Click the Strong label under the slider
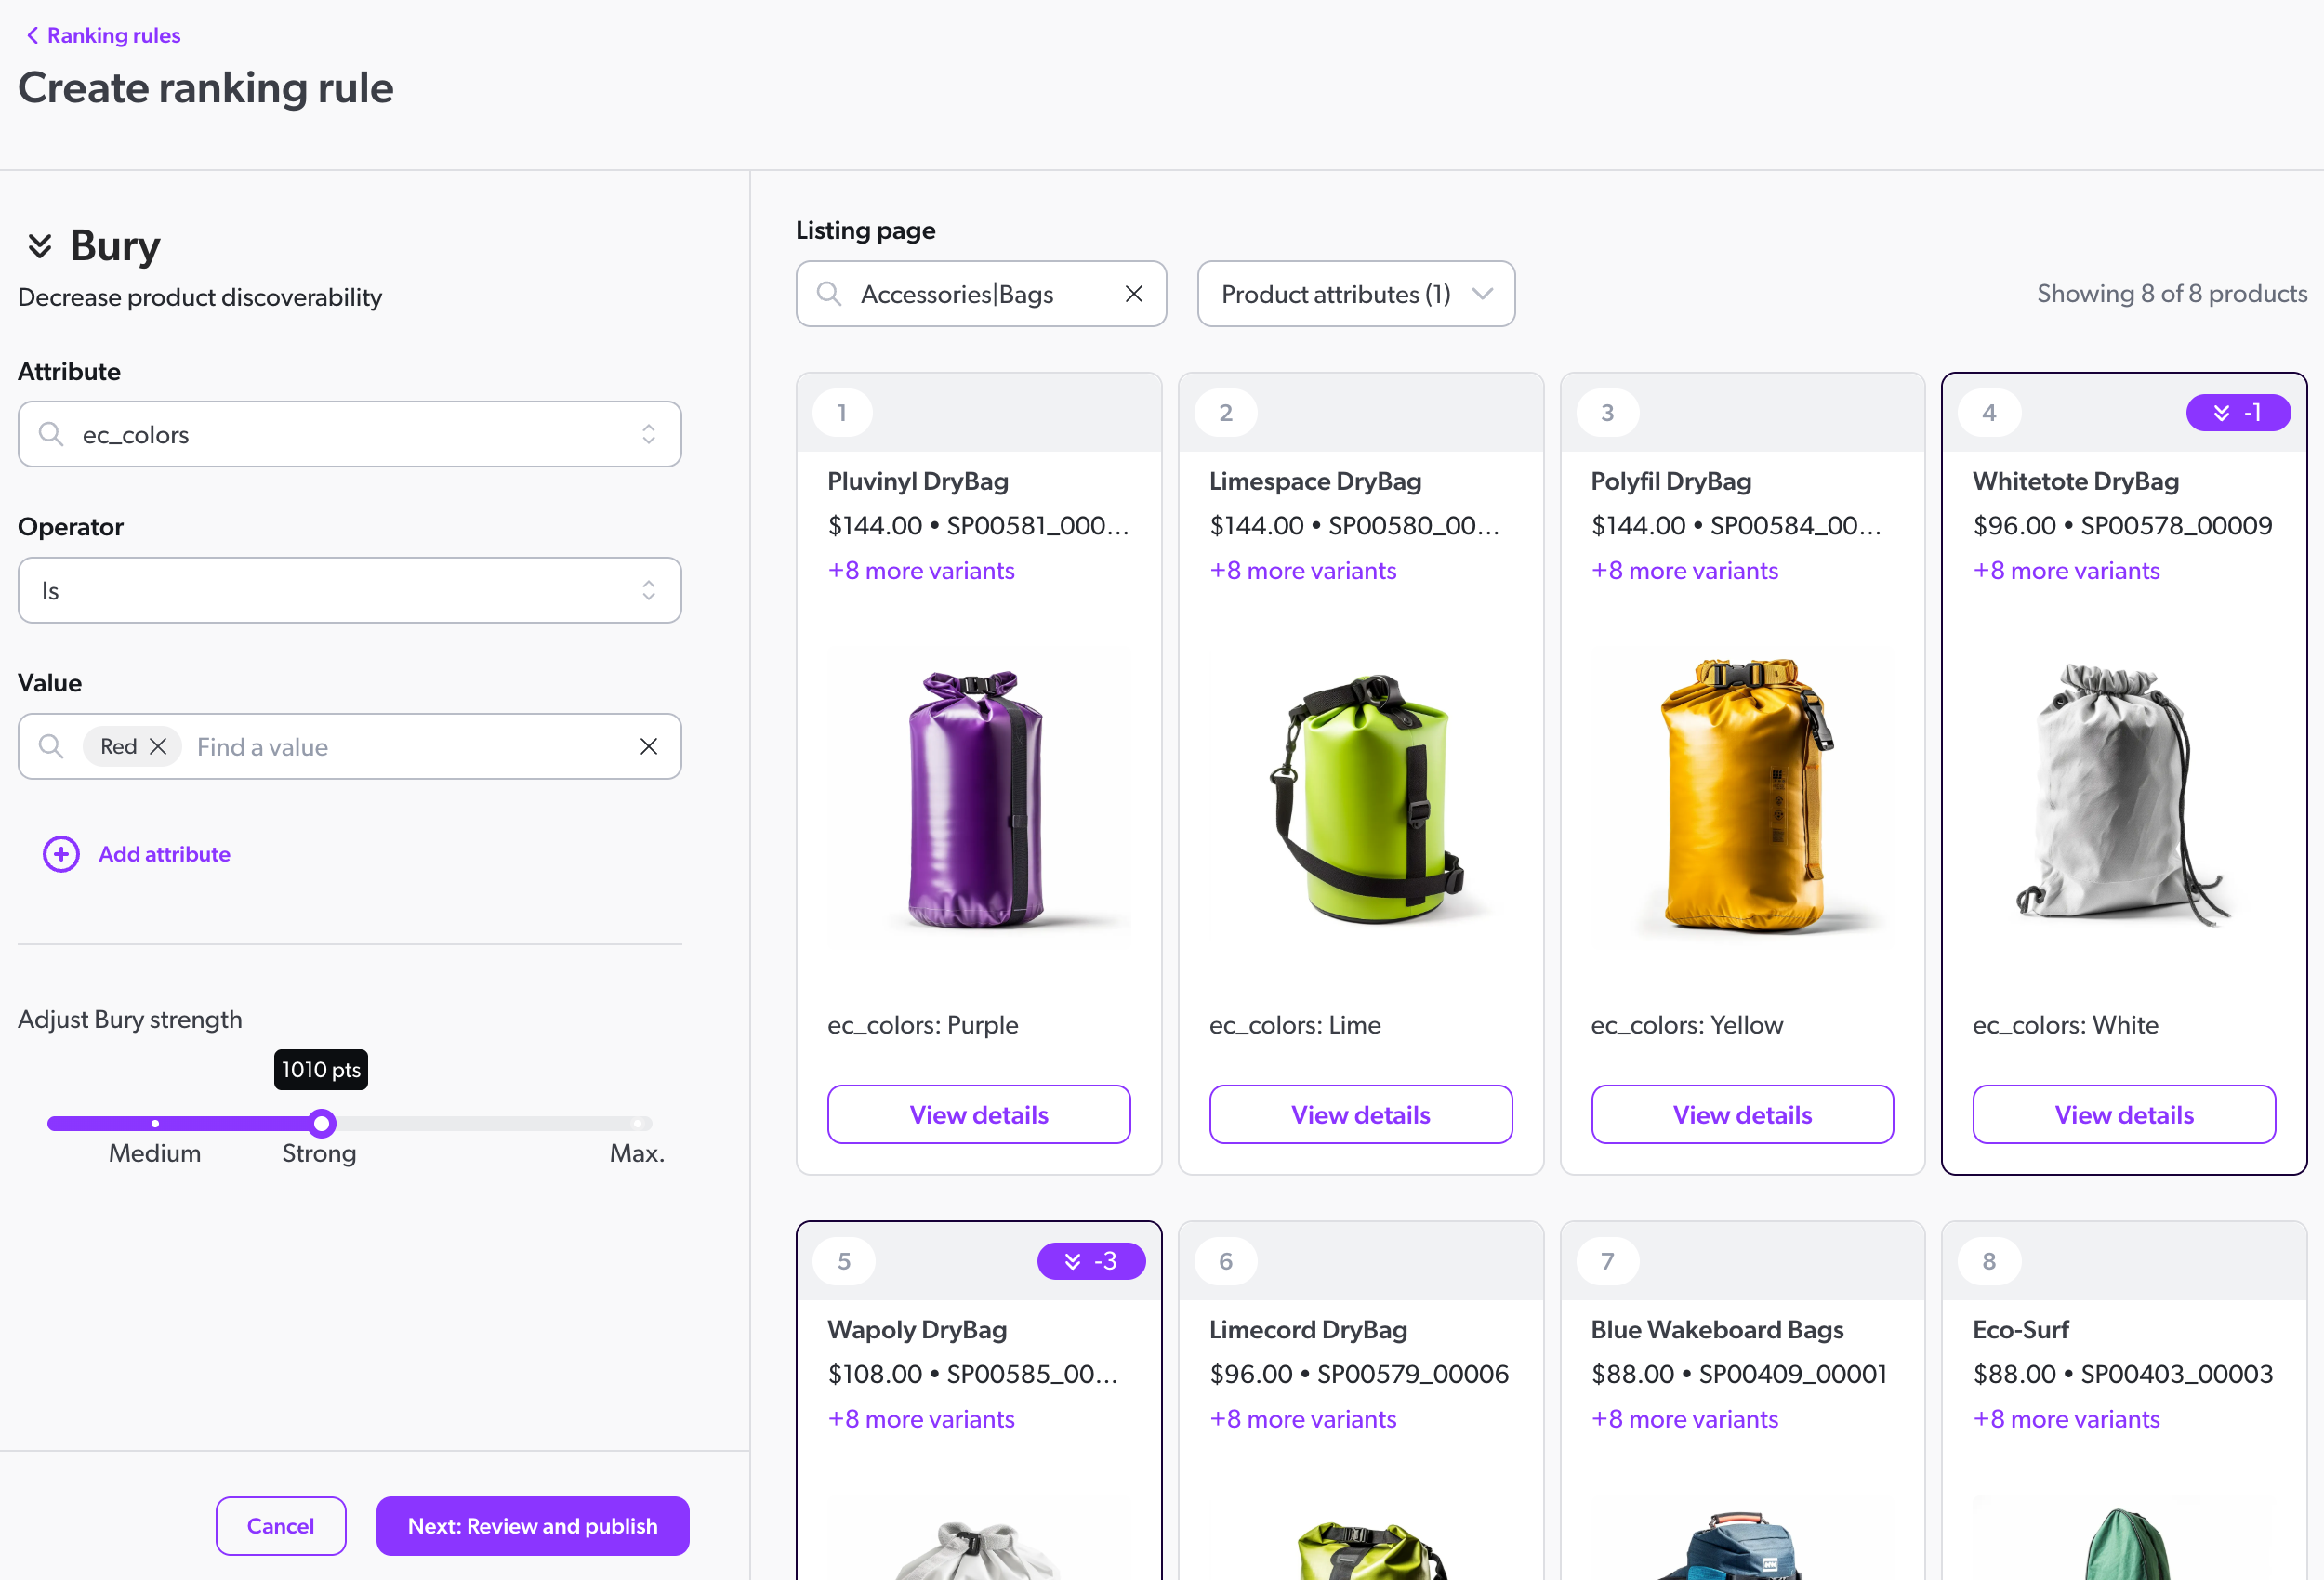This screenshot has width=2324, height=1580. point(319,1153)
